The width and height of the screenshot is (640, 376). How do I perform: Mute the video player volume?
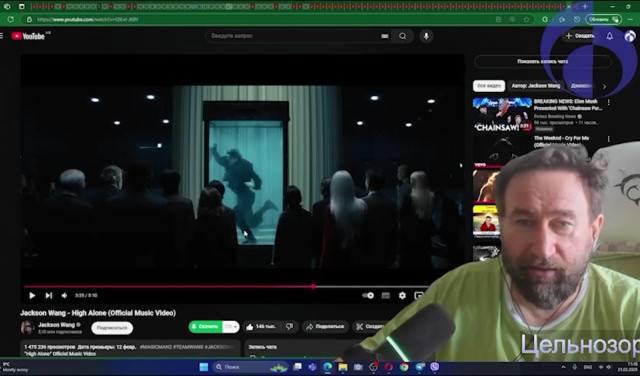click(x=64, y=296)
